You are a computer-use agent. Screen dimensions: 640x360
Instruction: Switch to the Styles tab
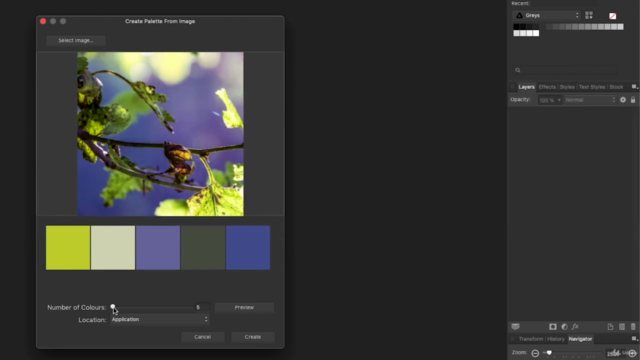click(x=567, y=87)
